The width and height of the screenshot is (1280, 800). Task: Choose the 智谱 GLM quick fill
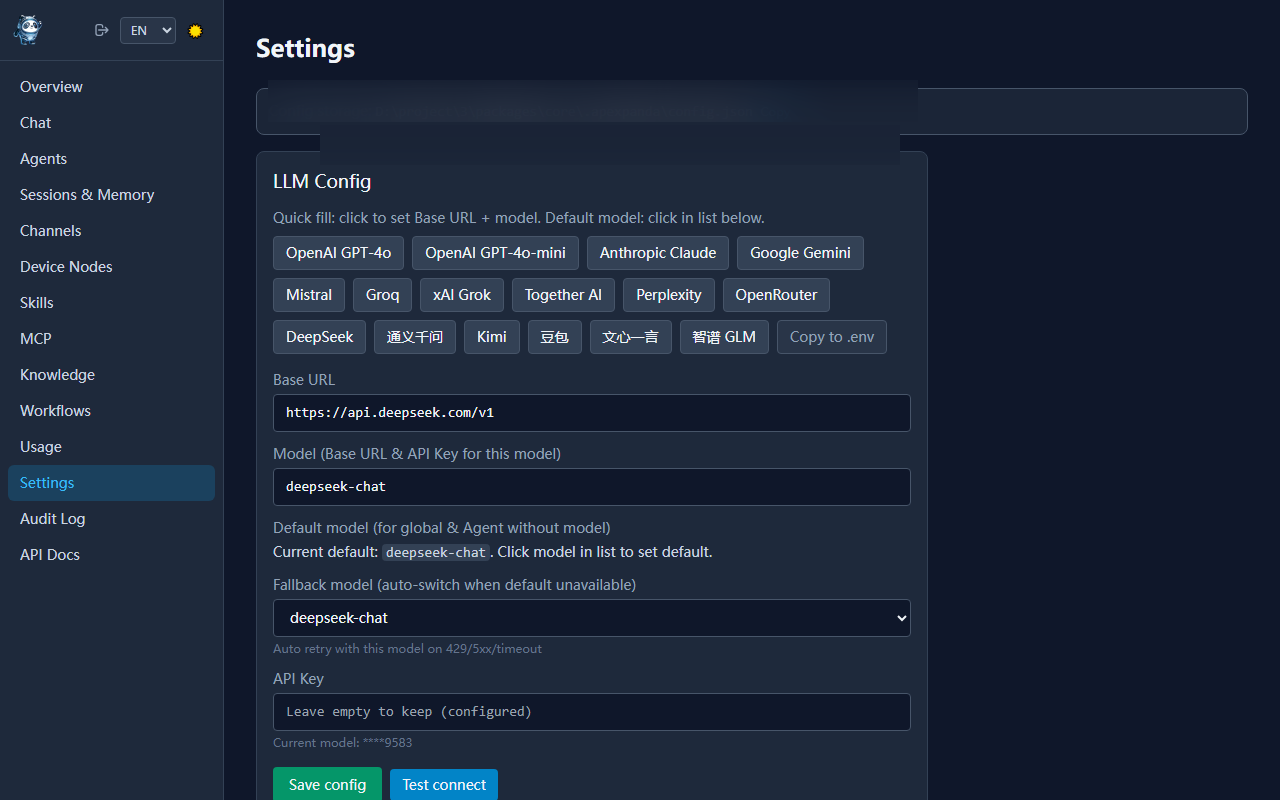tap(724, 337)
